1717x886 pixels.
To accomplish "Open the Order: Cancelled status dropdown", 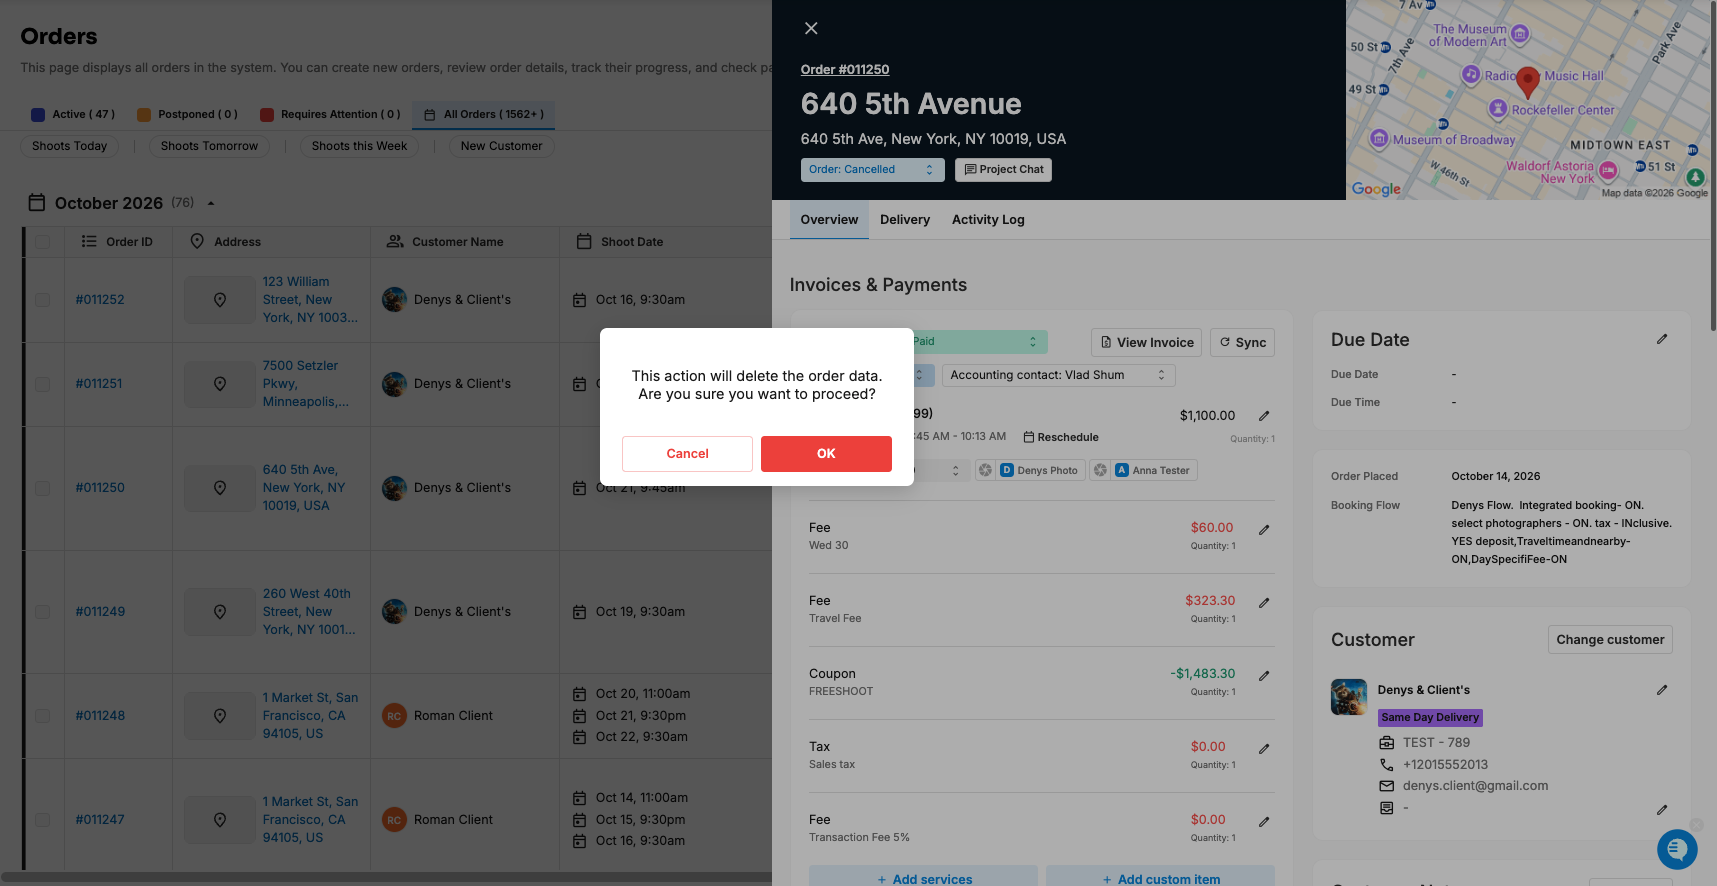I will coord(873,170).
